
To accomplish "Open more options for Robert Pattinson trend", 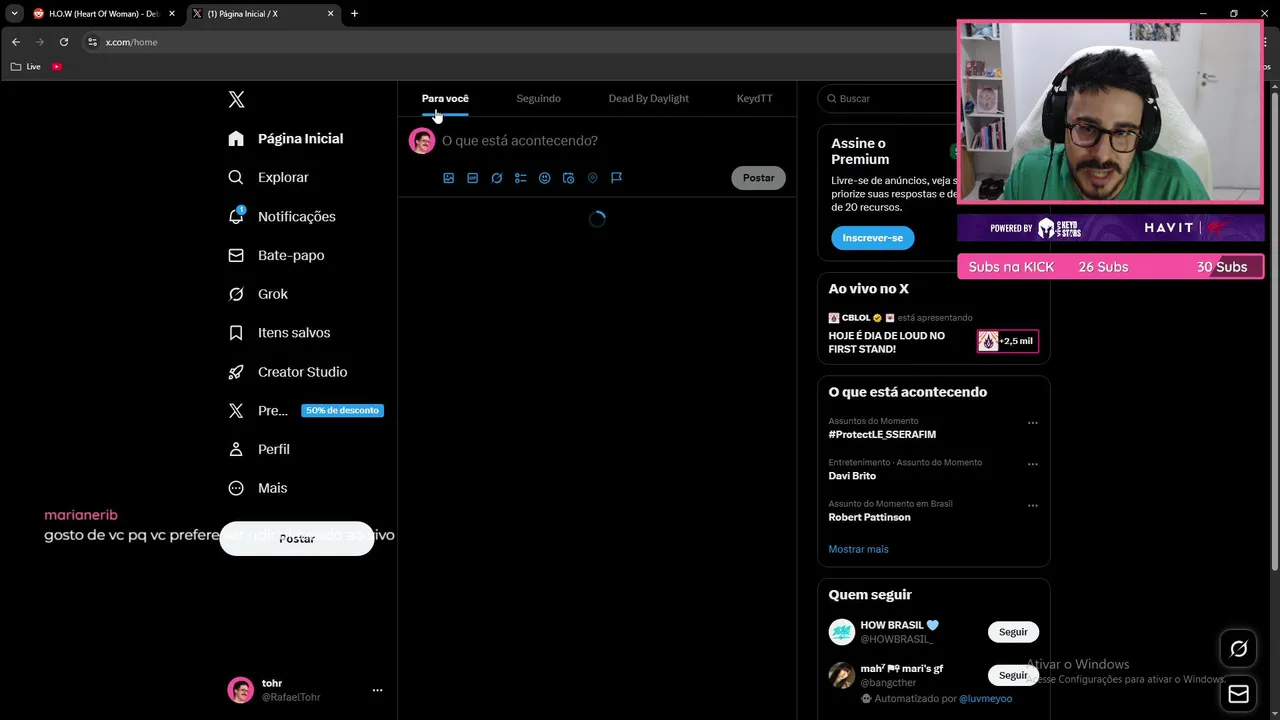I will tap(1033, 506).
